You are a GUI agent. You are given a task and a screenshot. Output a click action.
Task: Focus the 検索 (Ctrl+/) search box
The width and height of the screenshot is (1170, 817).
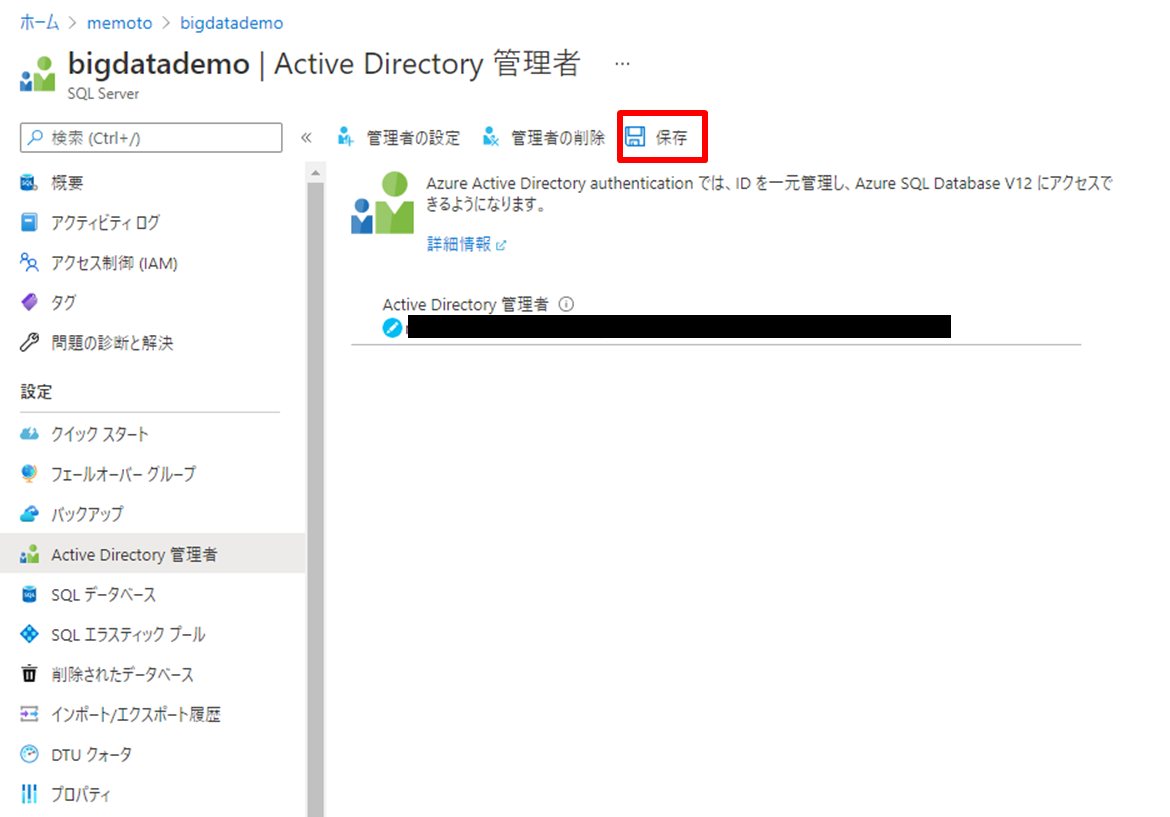[151, 137]
